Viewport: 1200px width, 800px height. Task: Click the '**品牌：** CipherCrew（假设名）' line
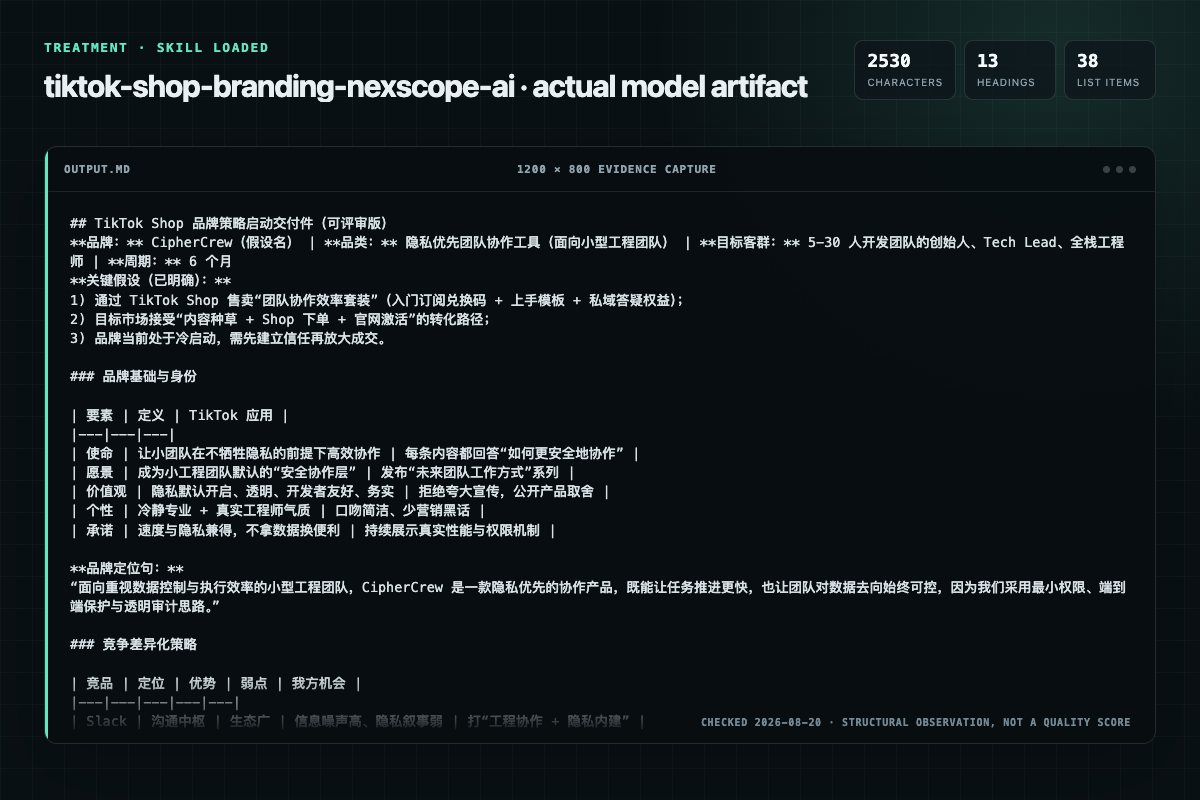click(598, 251)
